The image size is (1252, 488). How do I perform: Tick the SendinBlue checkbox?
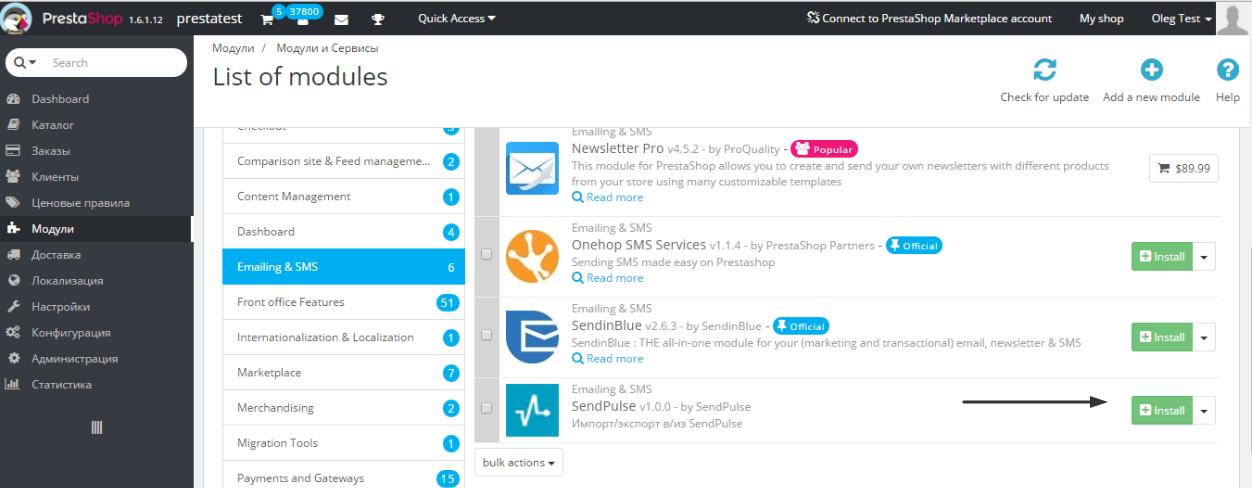(x=487, y=335)
